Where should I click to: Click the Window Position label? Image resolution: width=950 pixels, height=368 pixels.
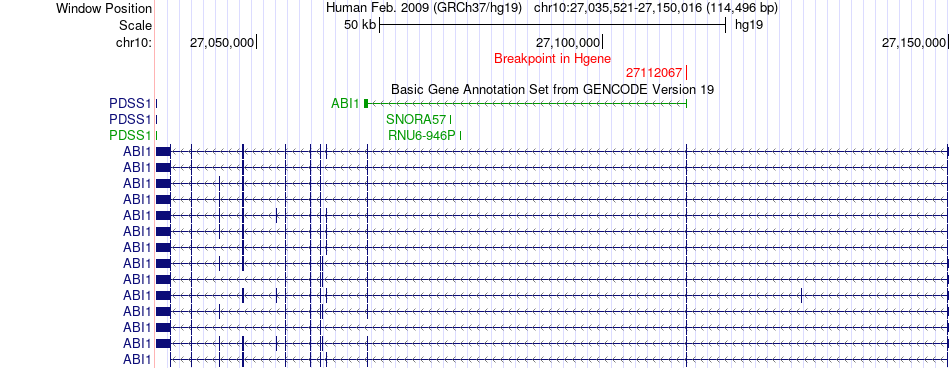[x=104, y=9]
